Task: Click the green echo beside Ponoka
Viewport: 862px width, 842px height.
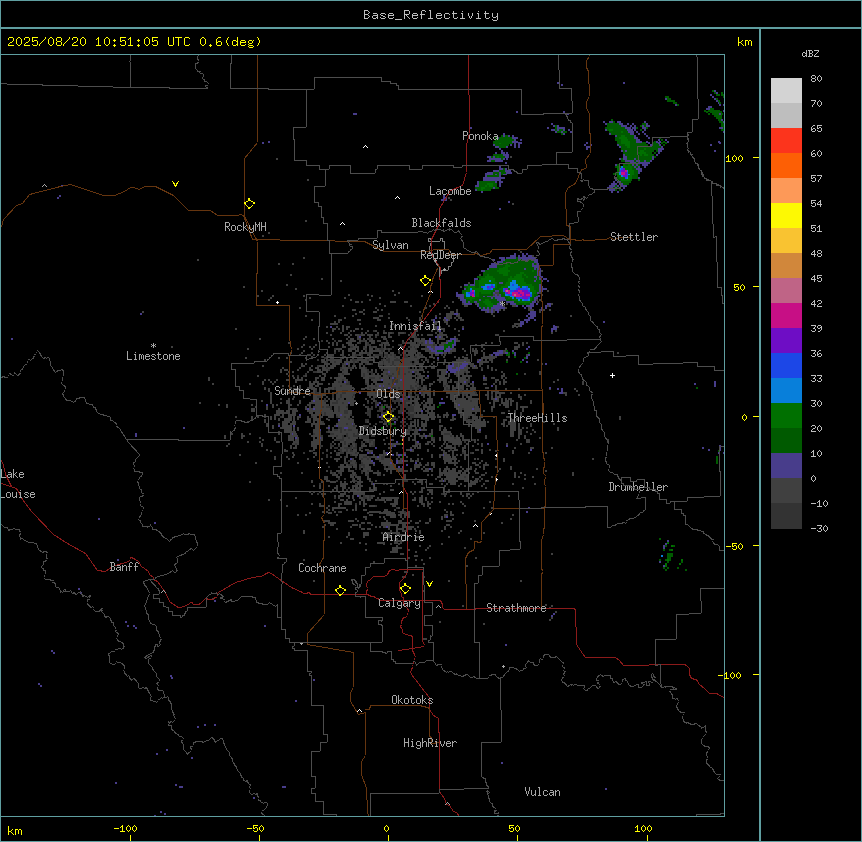Action: tap(503, 142)
